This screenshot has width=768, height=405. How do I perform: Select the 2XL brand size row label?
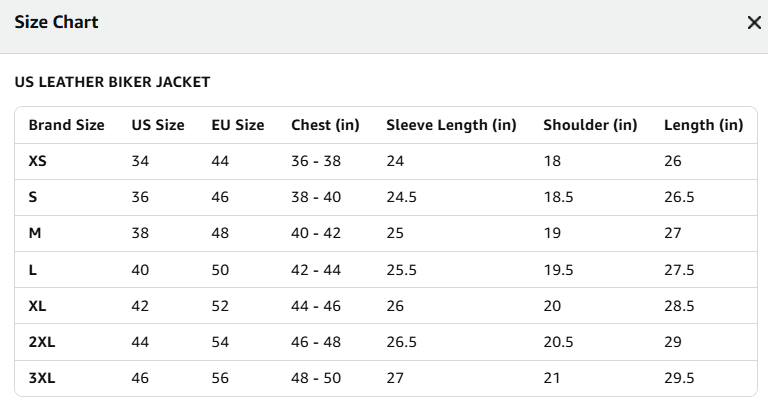point(42,342)
